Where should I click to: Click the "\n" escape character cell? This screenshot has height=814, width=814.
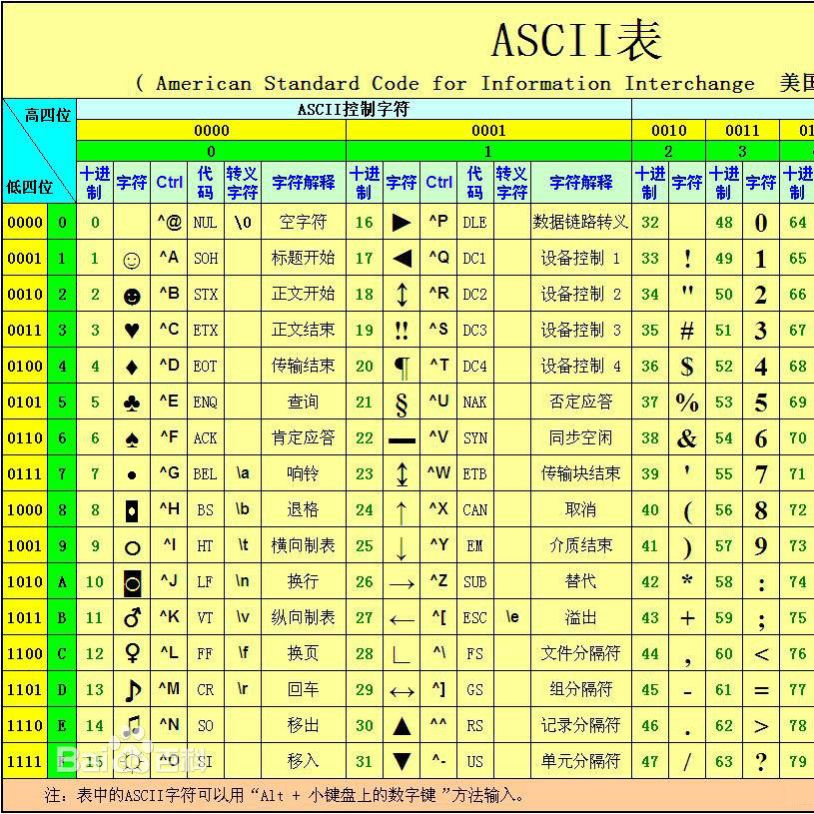pyautogui.click(x=242, y=582)
